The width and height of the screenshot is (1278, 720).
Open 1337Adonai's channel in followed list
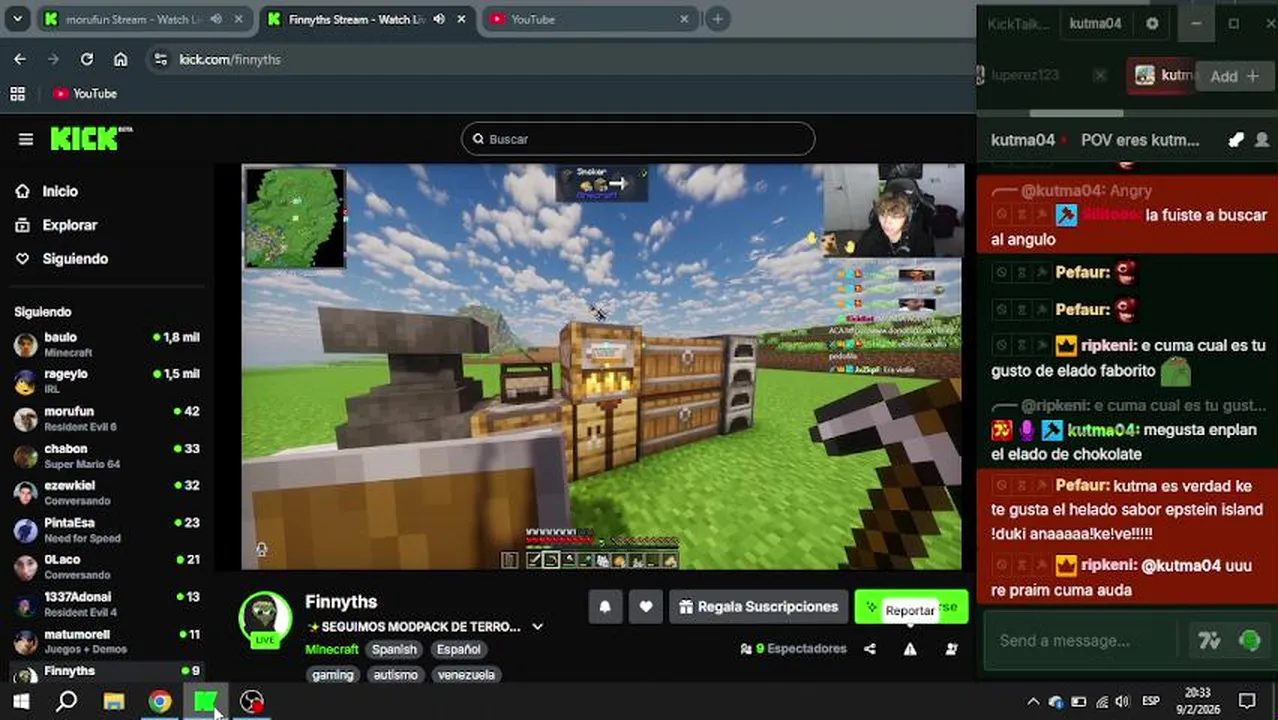(x=107, y=604)
